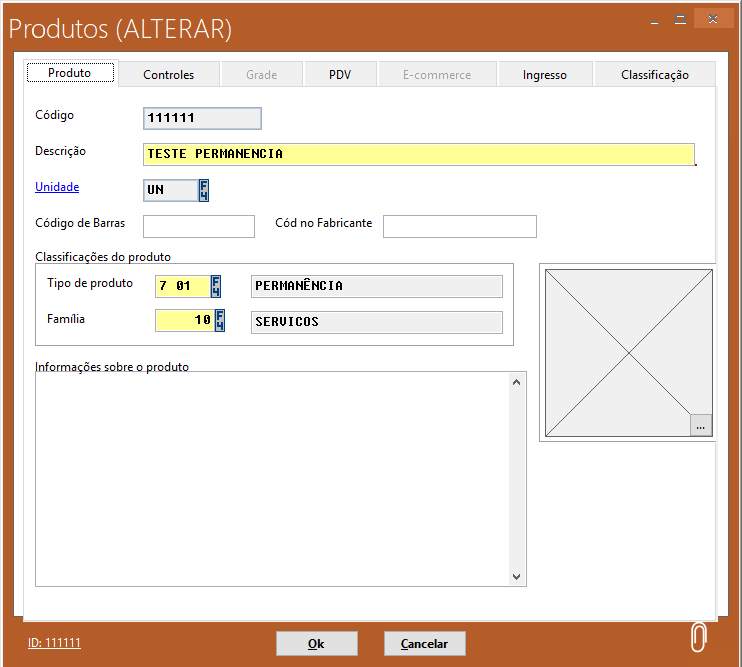Switch to the Controles tab
742x667 pixels.
point(168,75)
